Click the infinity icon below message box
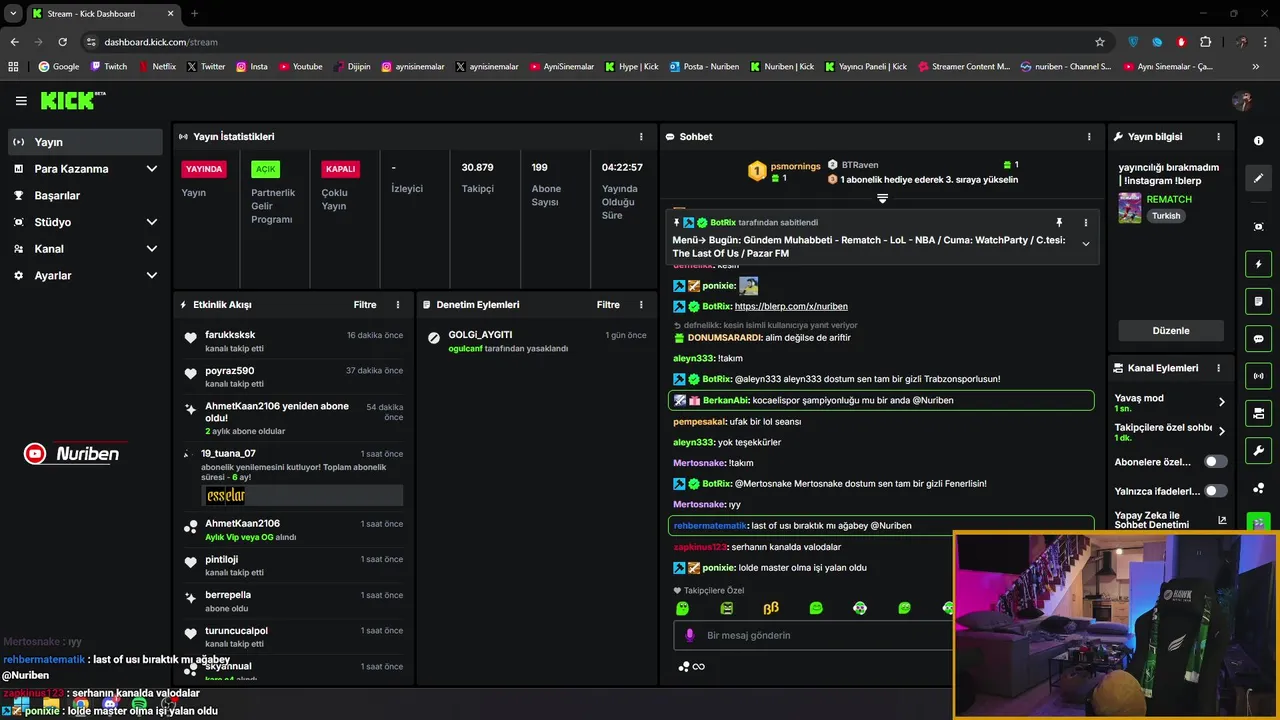Image resolution: width=1280 pixels, height=720 pixels. pos(698,667)
